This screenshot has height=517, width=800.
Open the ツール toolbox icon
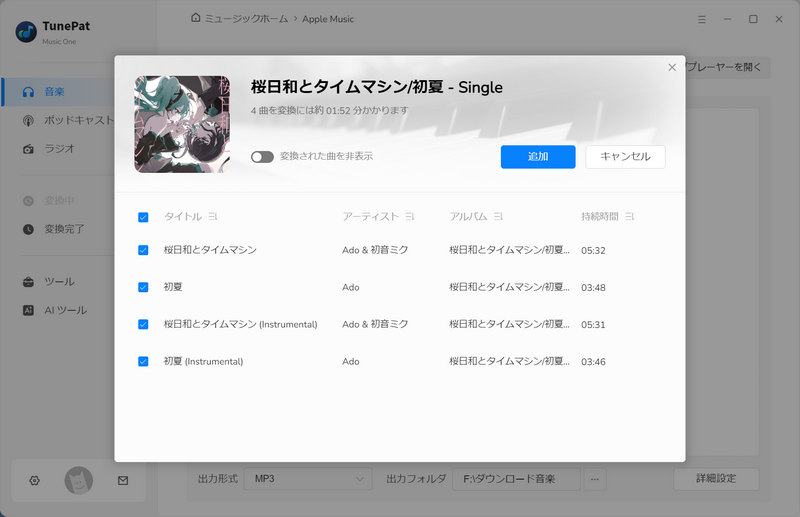pyautogui.click(x=29, y=282)
